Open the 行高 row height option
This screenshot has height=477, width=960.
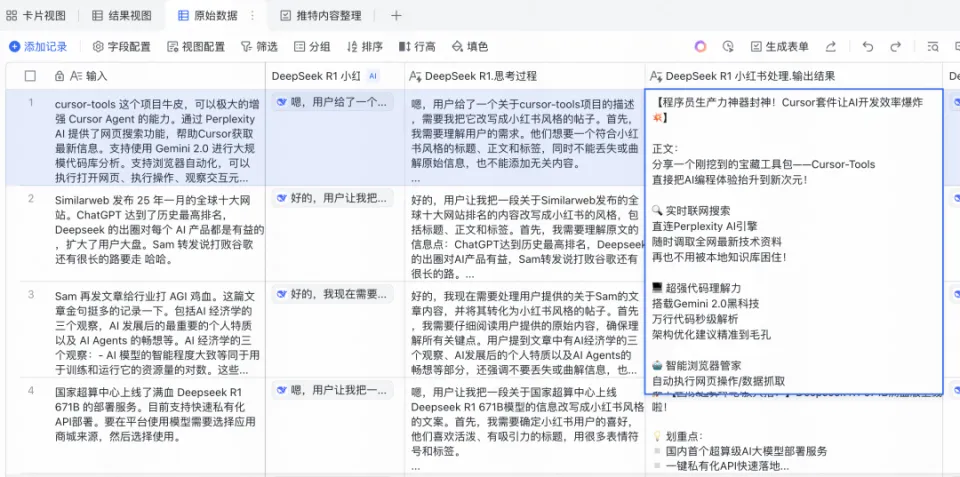[x=417, y=47]
